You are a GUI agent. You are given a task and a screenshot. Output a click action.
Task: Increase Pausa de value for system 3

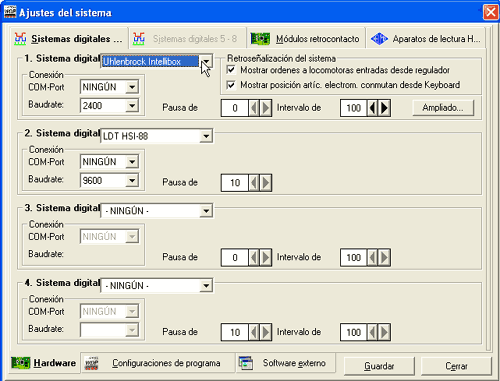tap(265, 257)
